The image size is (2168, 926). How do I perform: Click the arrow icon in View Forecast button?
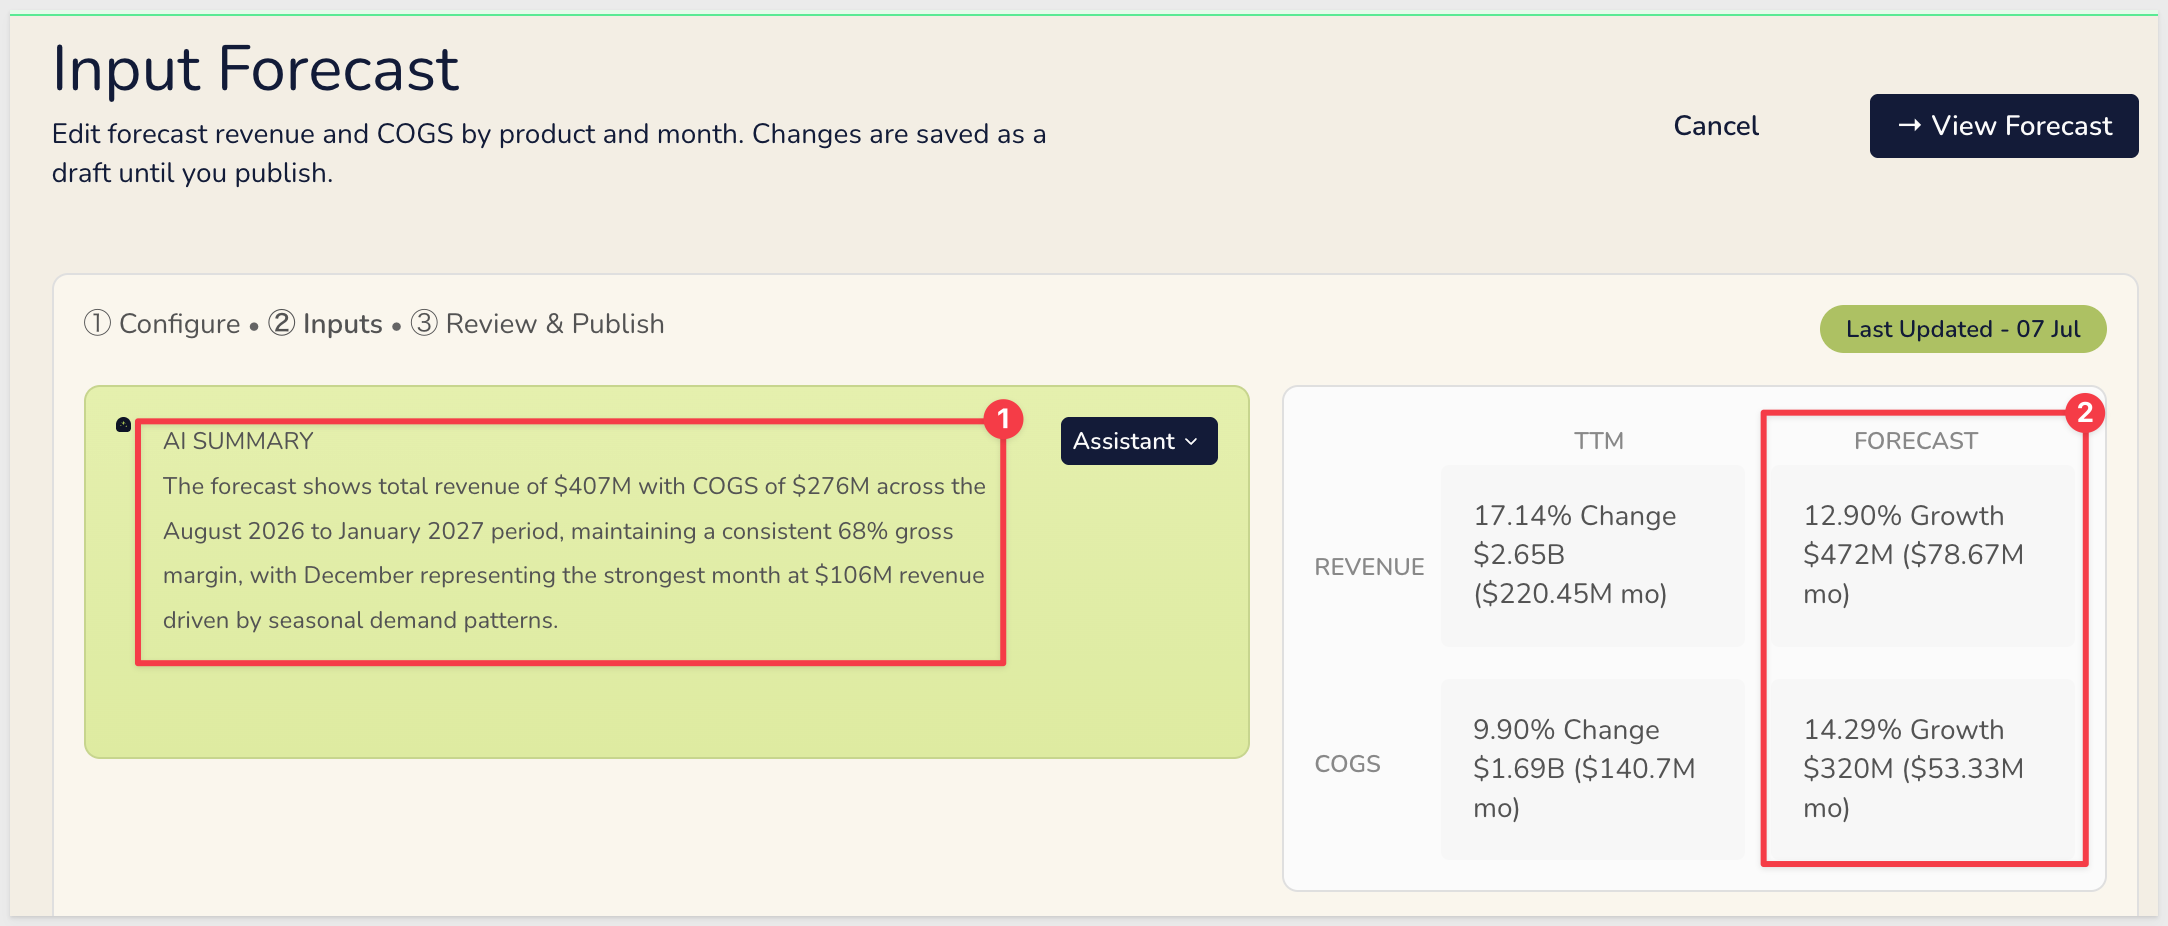1909,126
